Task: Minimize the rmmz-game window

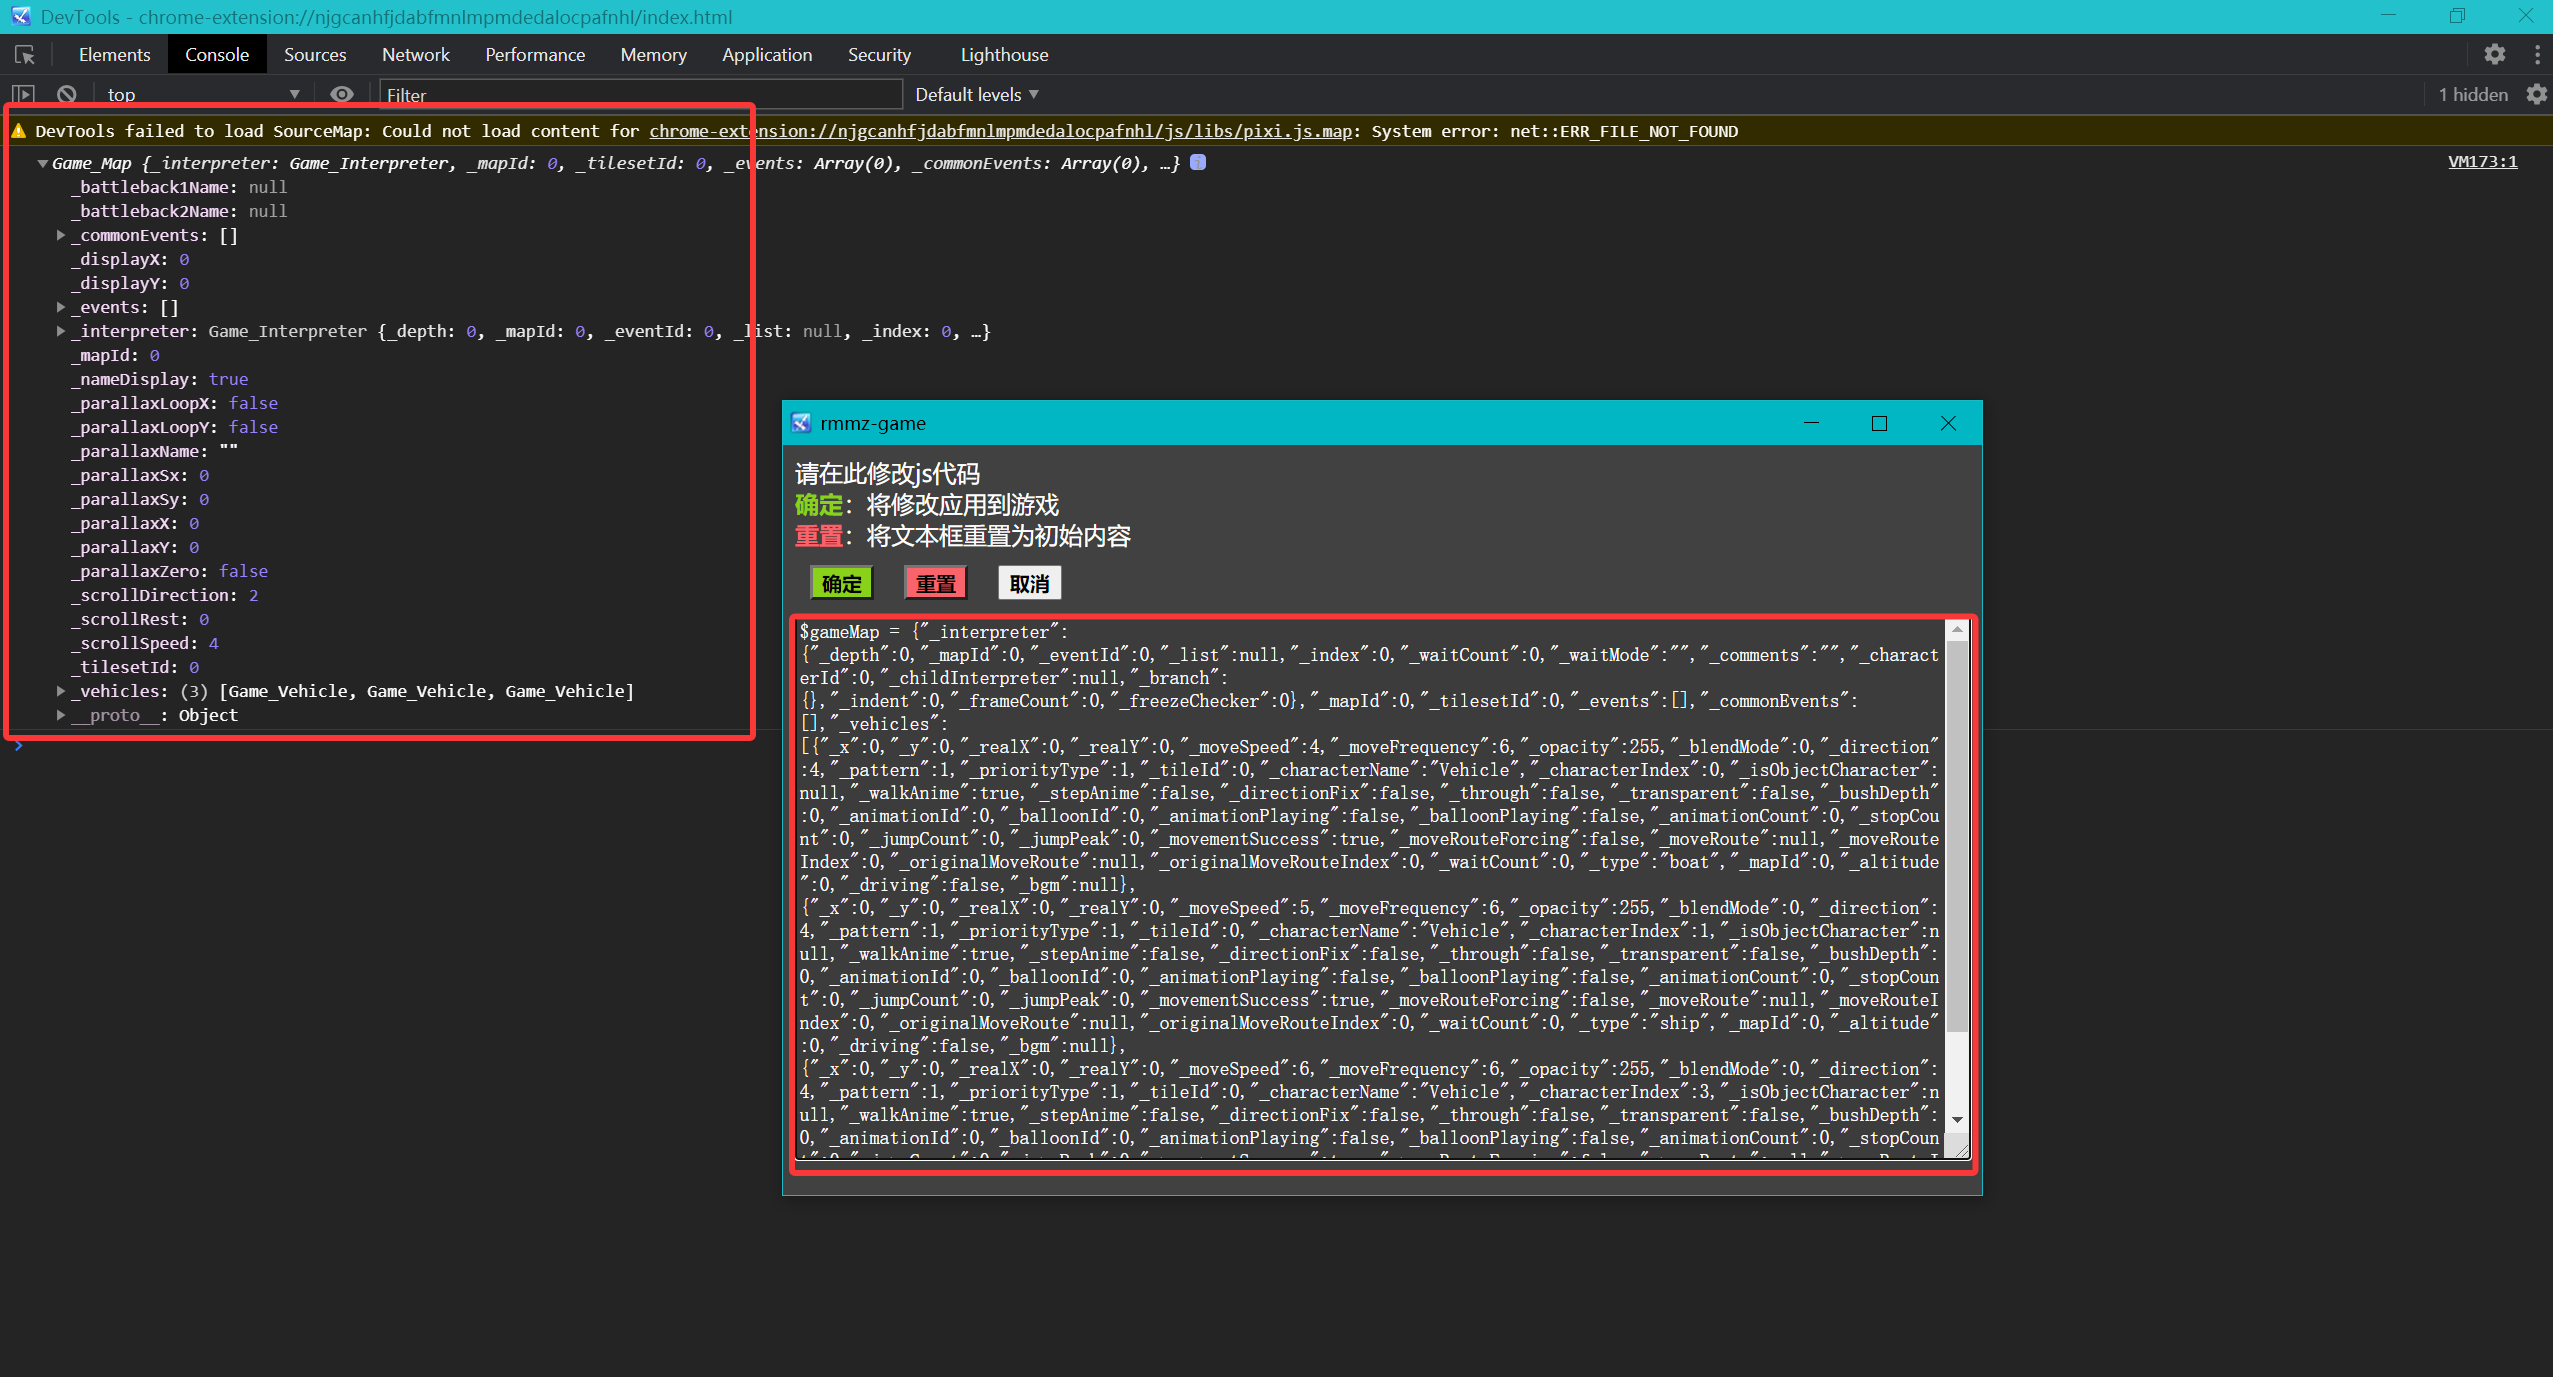Action: click(x=1811, y=423)
